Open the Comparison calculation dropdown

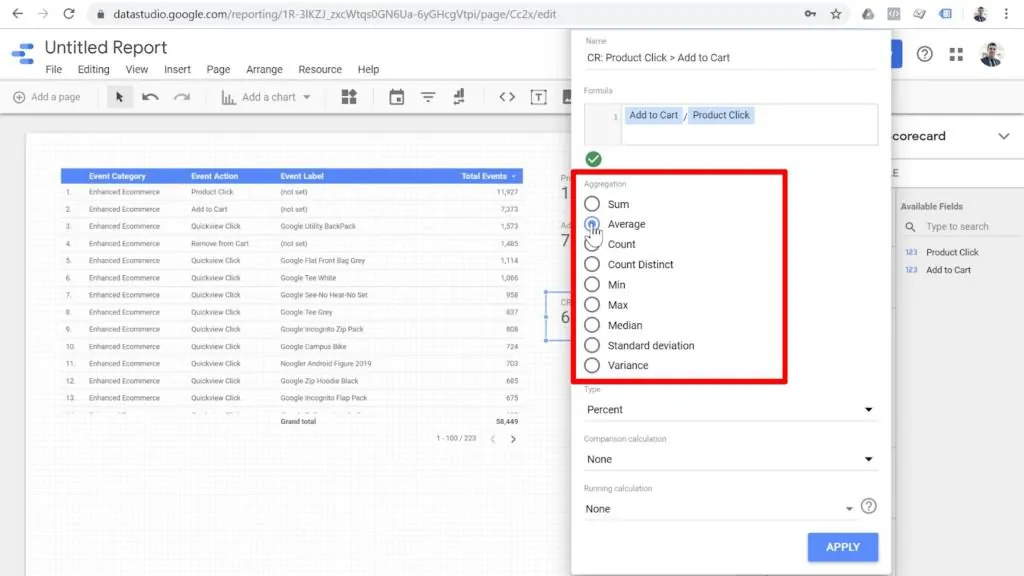tap(729, 459)
